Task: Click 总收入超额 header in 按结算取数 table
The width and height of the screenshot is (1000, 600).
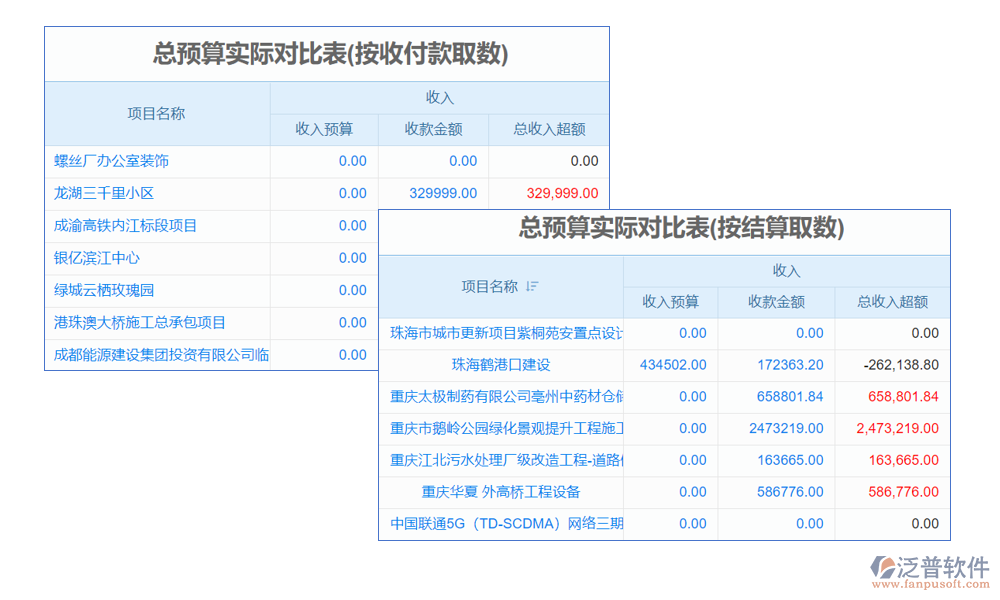Action: point(892,302)
